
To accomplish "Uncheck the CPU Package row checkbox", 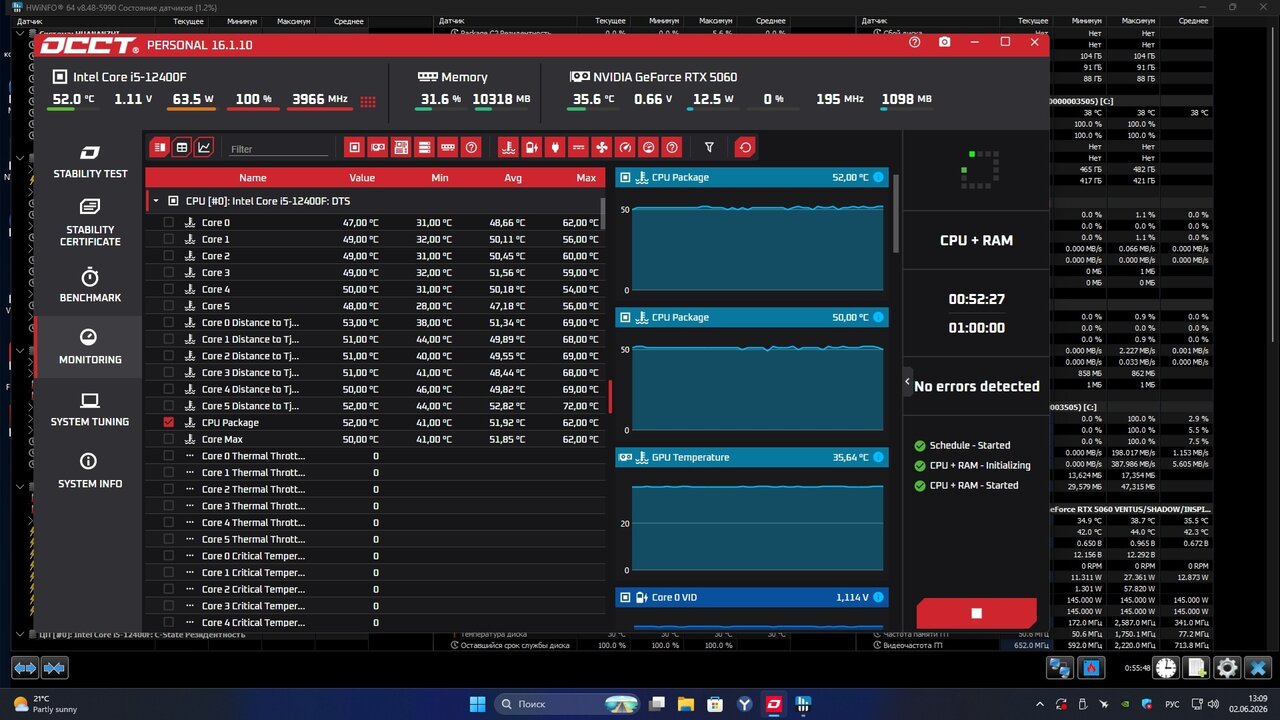I will pyautogui.click(x=168, y=422).
